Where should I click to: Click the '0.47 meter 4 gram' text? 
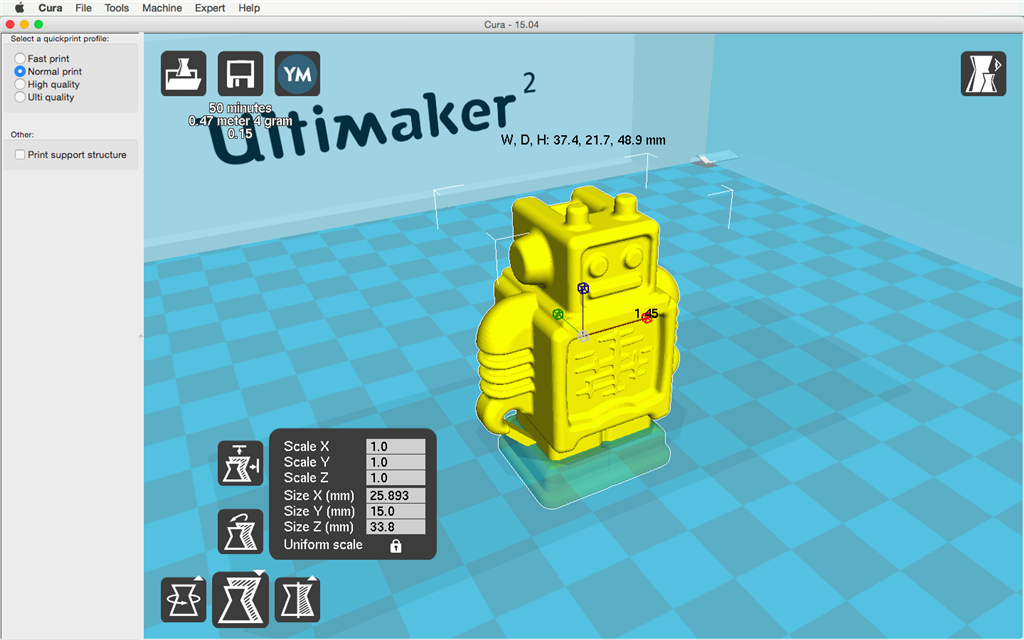coord(240,121)
